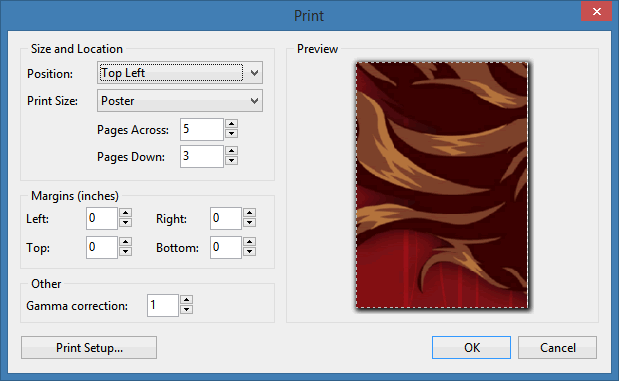Decrease Right margin with down arrow
619x381 pixels.
(249, 223)
